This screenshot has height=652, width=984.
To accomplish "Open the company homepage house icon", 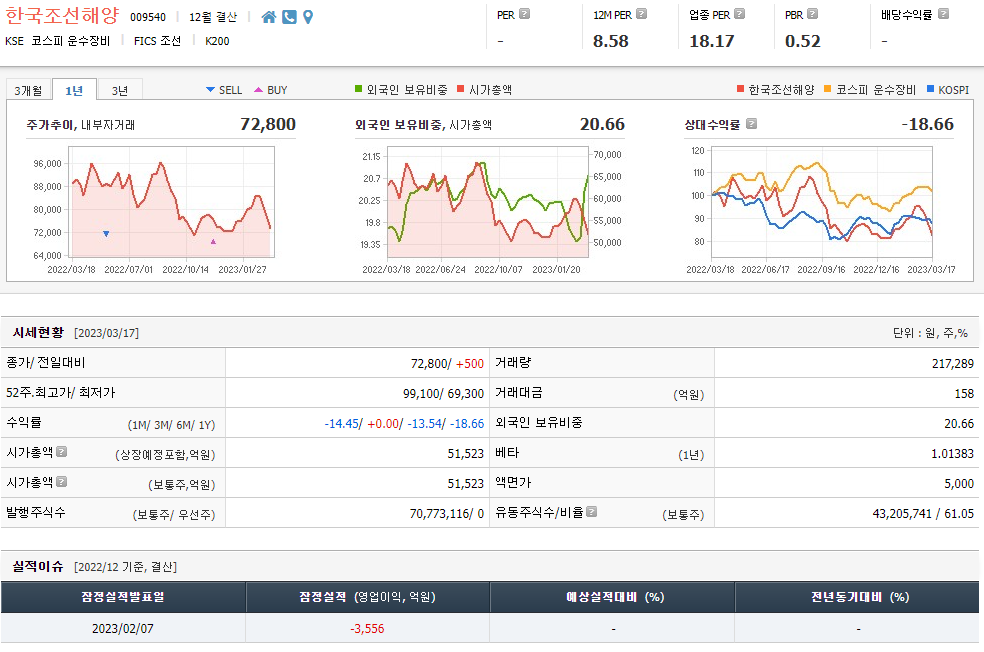I will [269, 17].
